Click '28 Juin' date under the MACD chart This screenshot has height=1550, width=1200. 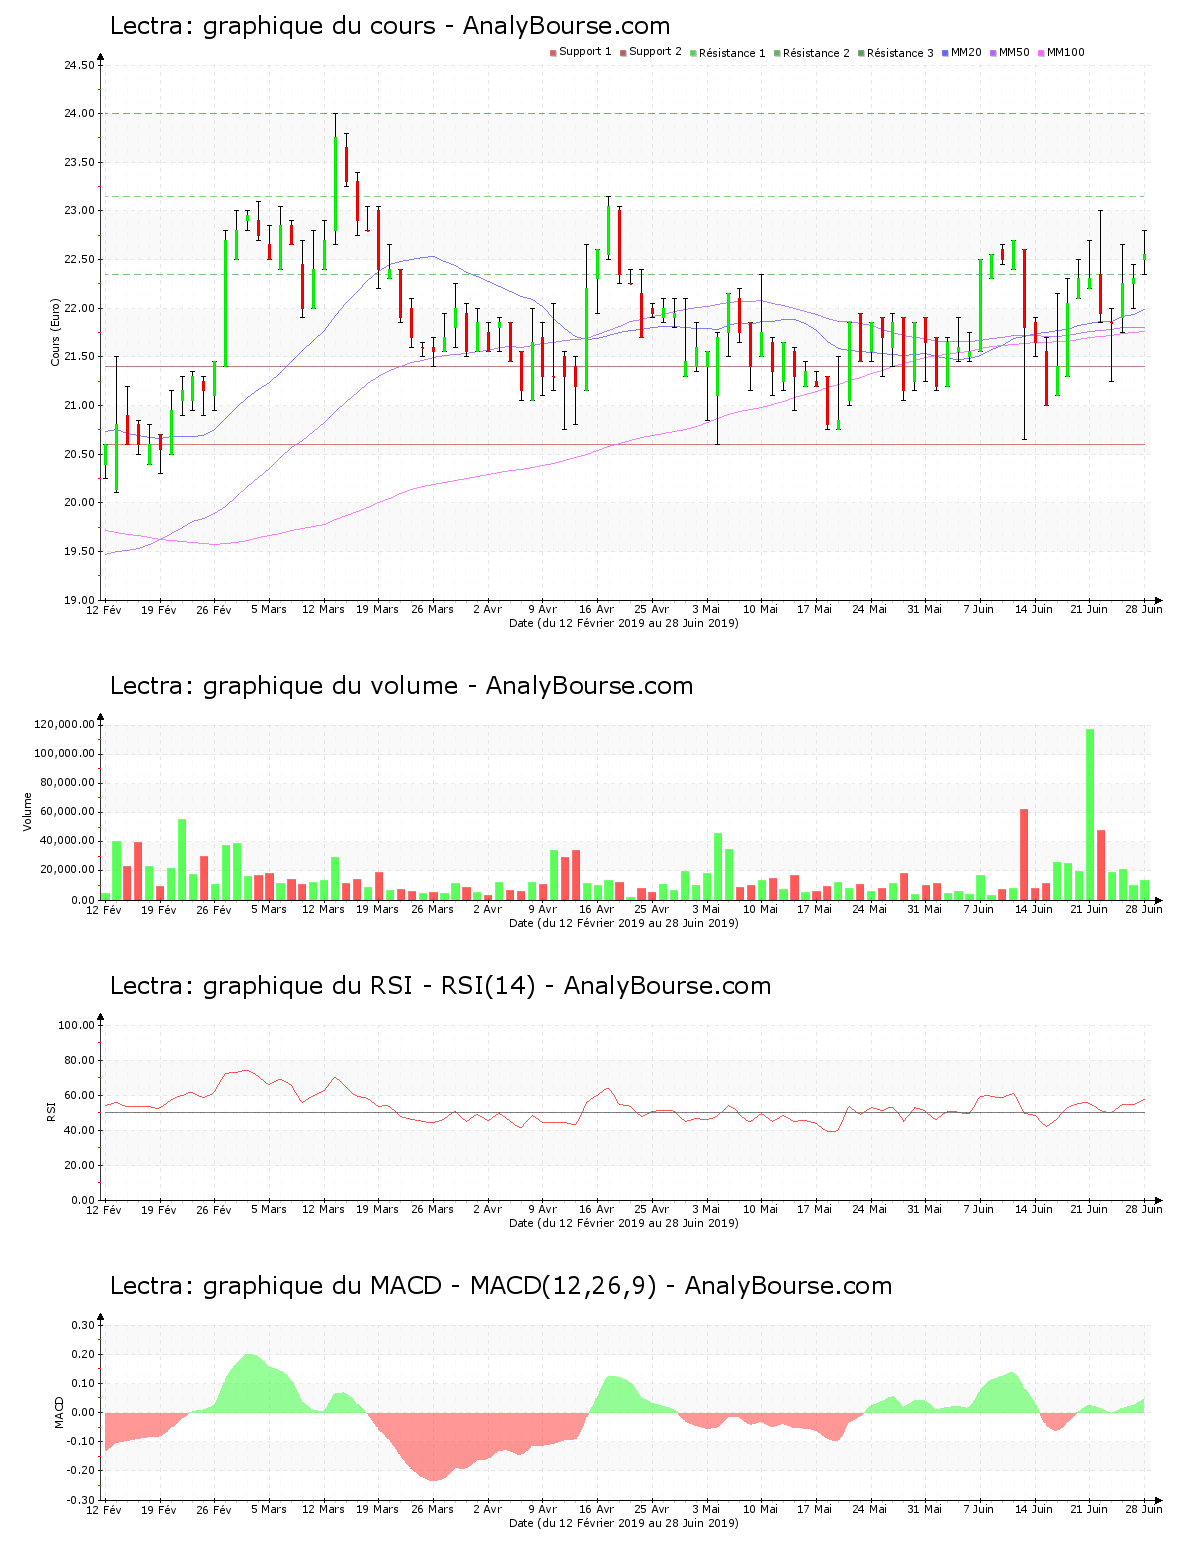1143,1509
